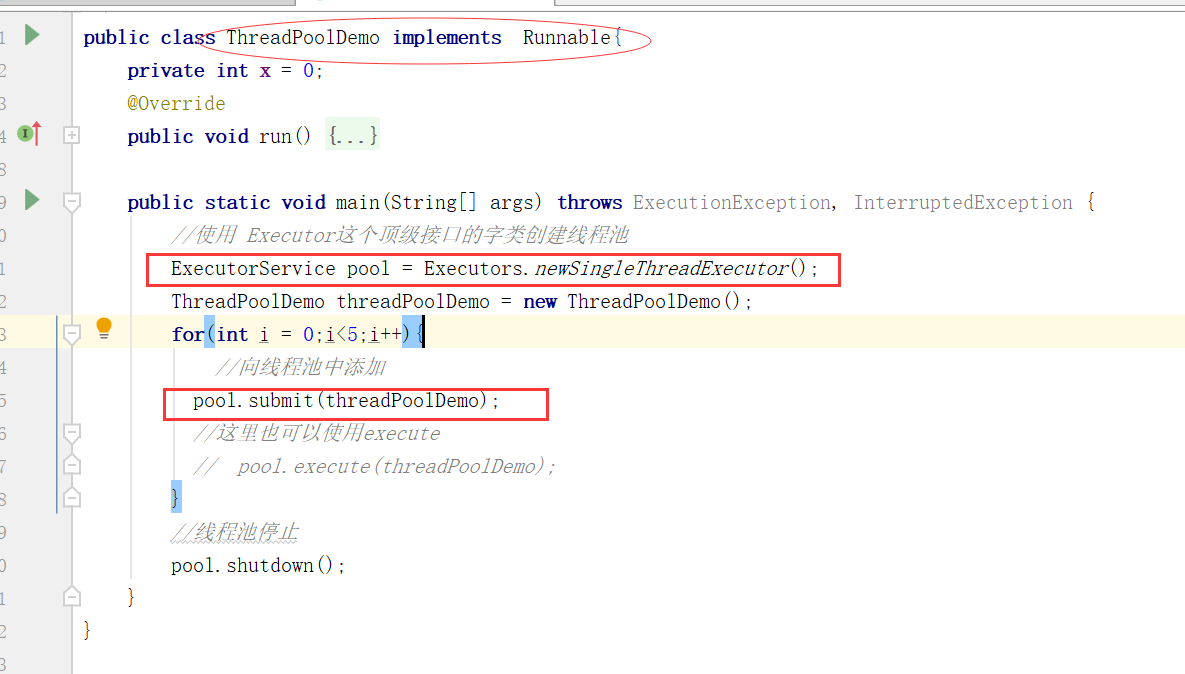Click 'ExecutionException' in throws clause

[x=732, y=203]
